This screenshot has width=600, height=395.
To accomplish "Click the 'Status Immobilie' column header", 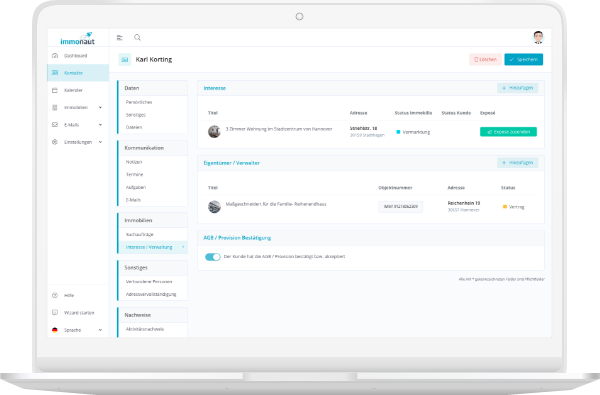I will (413, 113).
